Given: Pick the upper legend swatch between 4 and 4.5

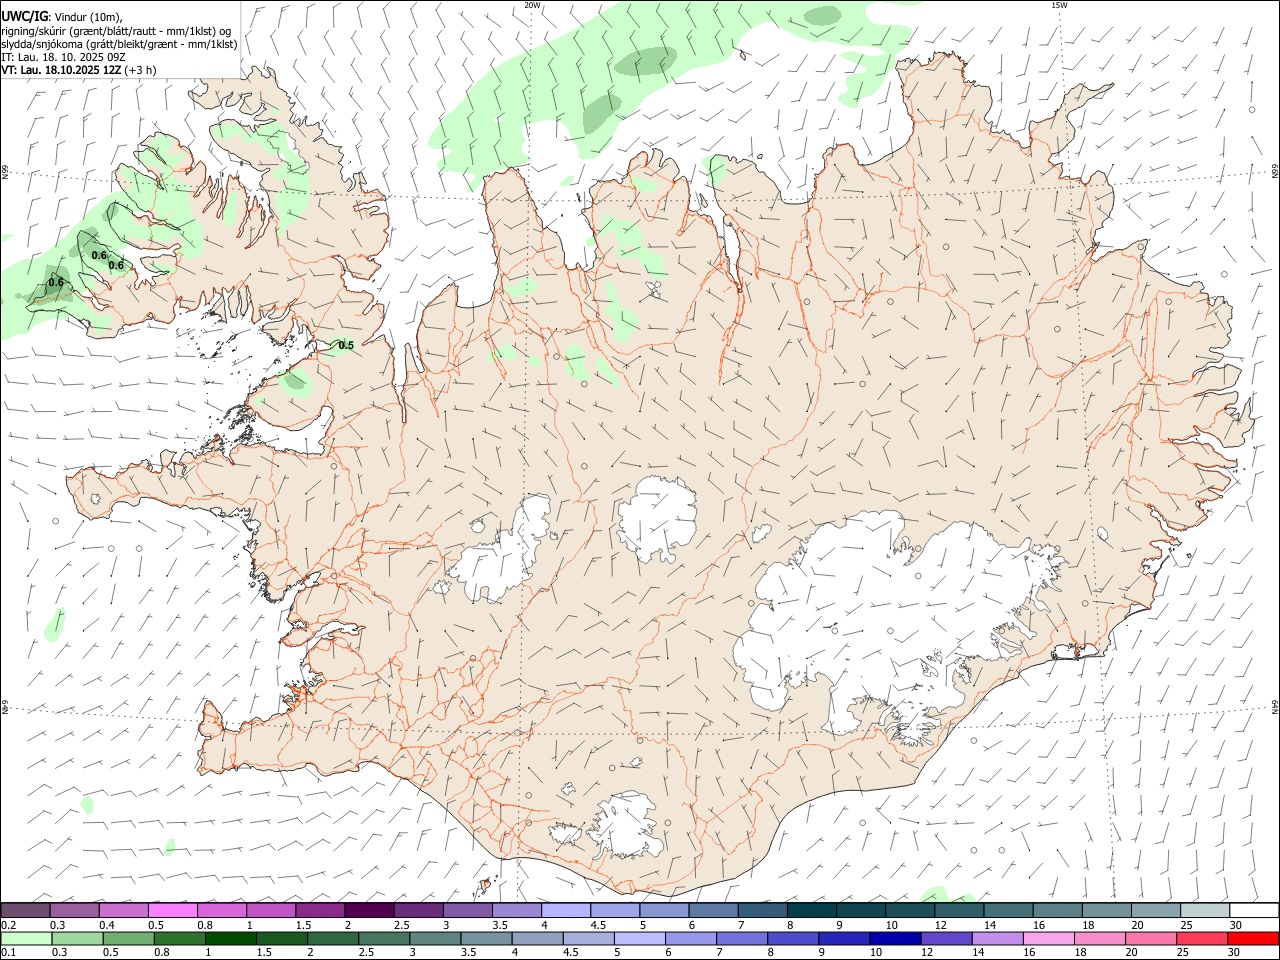Looking at the screenshot, I should [x=565, y=910].
